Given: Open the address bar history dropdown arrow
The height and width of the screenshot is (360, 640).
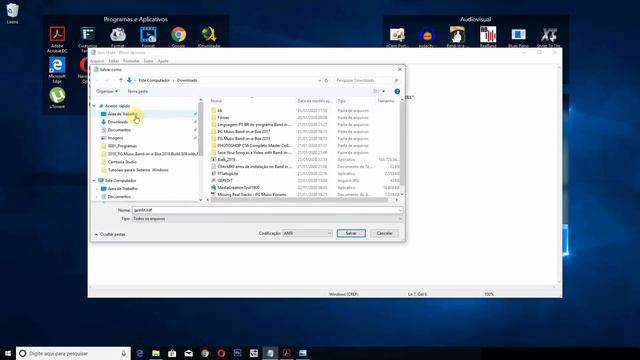Looking at the screenshot, I should [x=319, y=80].
